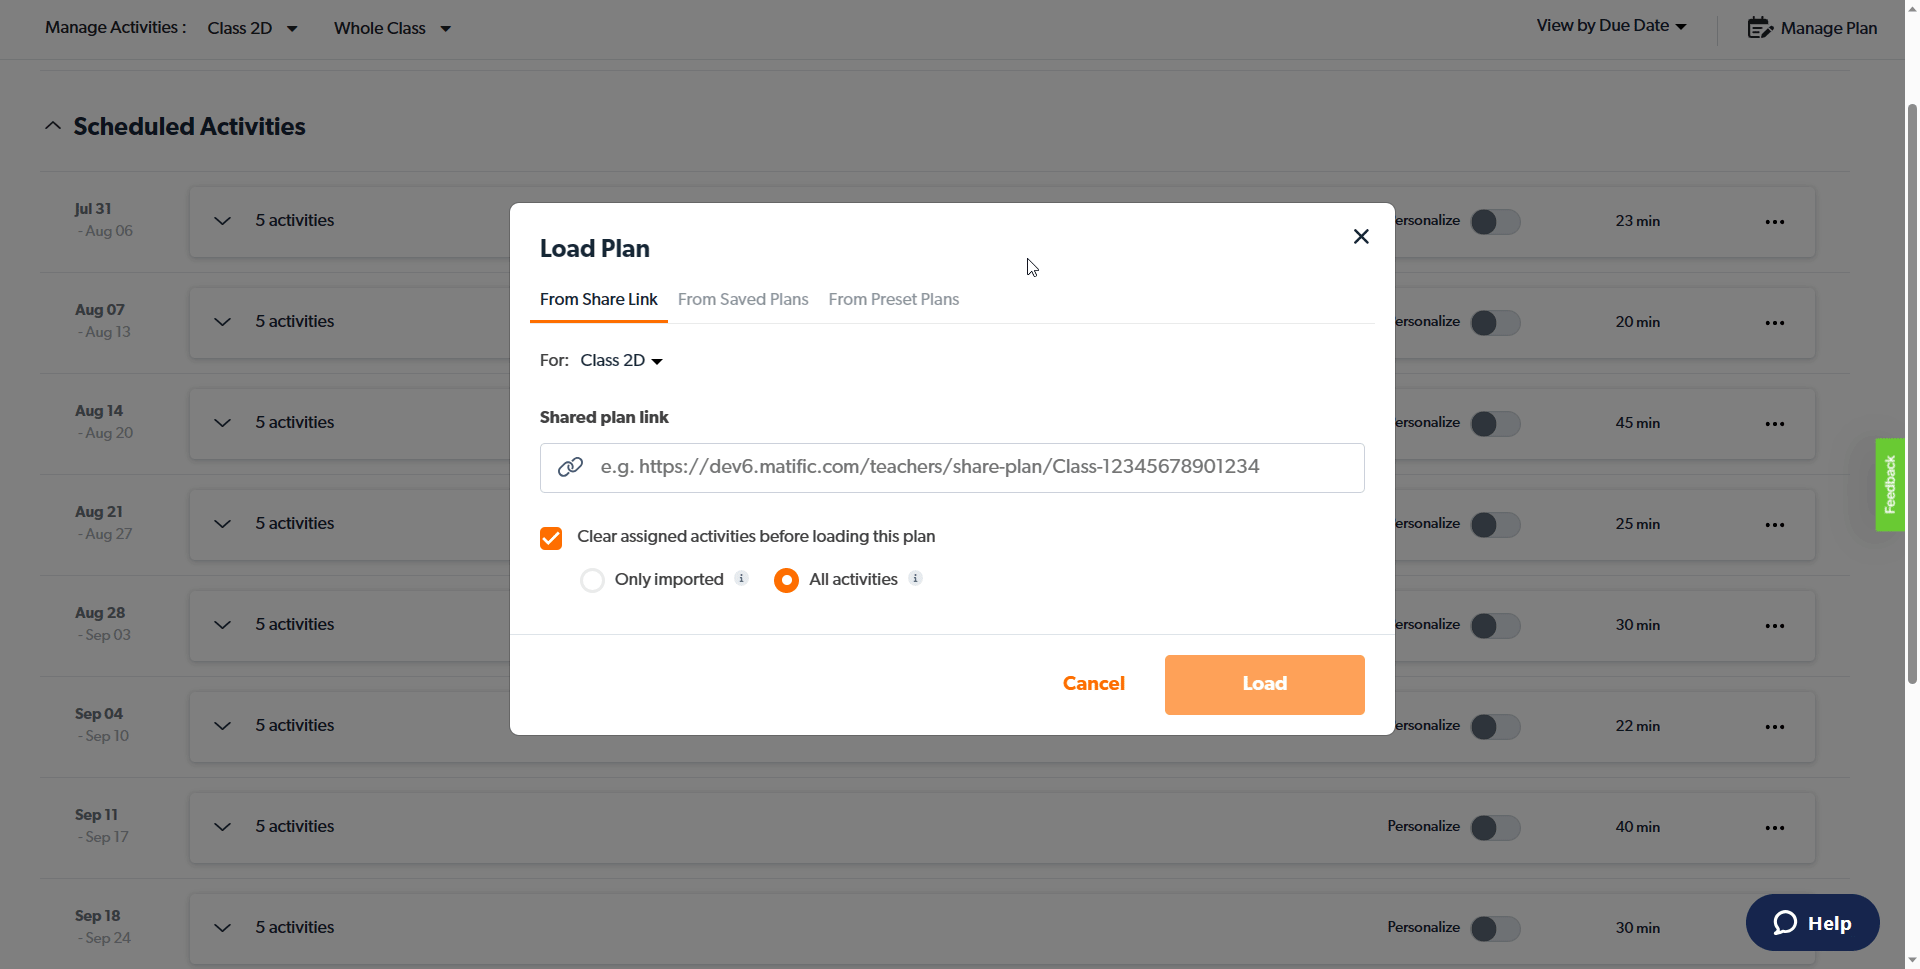
Task: Open the View by Due Date dropdown
Action: (x=1610, y=25)
